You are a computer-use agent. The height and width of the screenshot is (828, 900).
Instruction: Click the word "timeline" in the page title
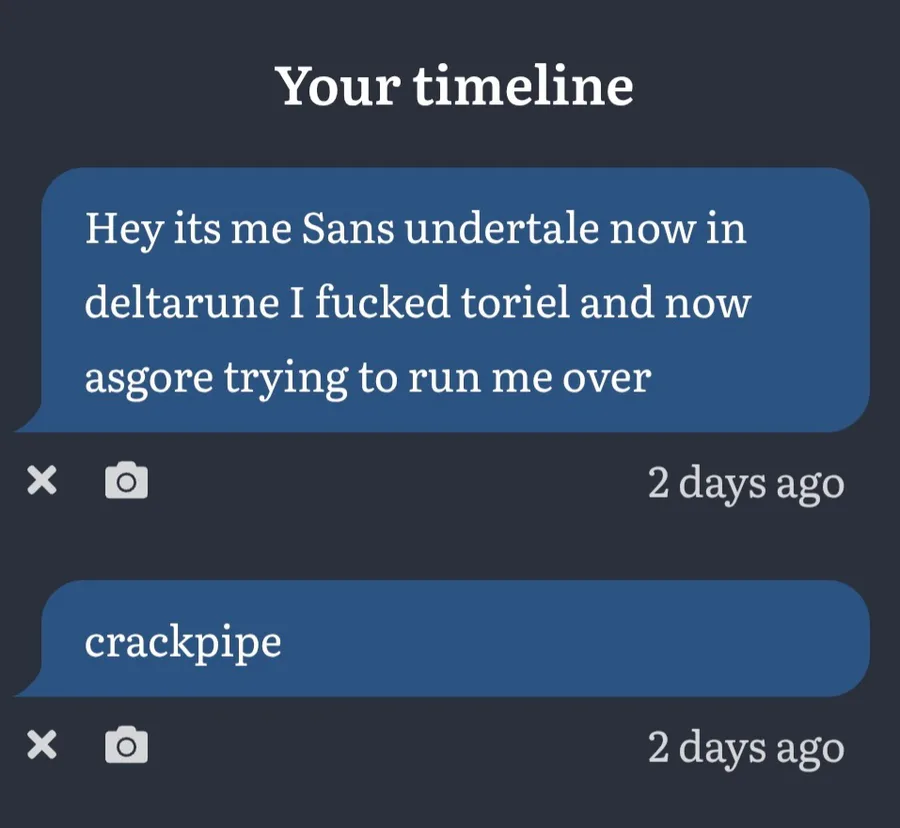[x=523, y=86]
